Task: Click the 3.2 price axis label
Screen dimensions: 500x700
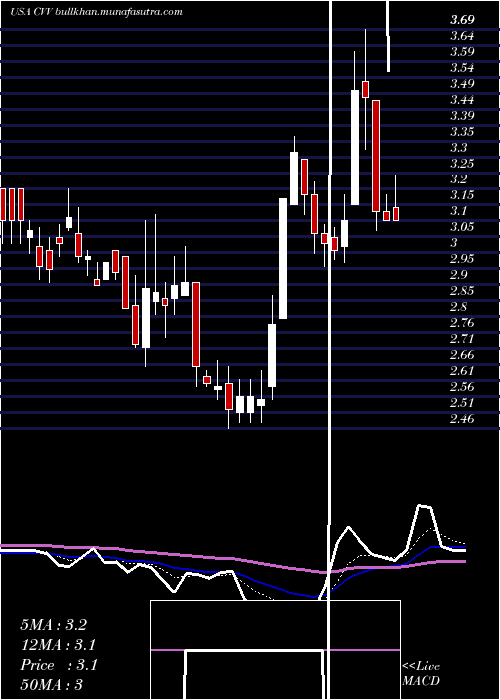Action: pos(459,179)
